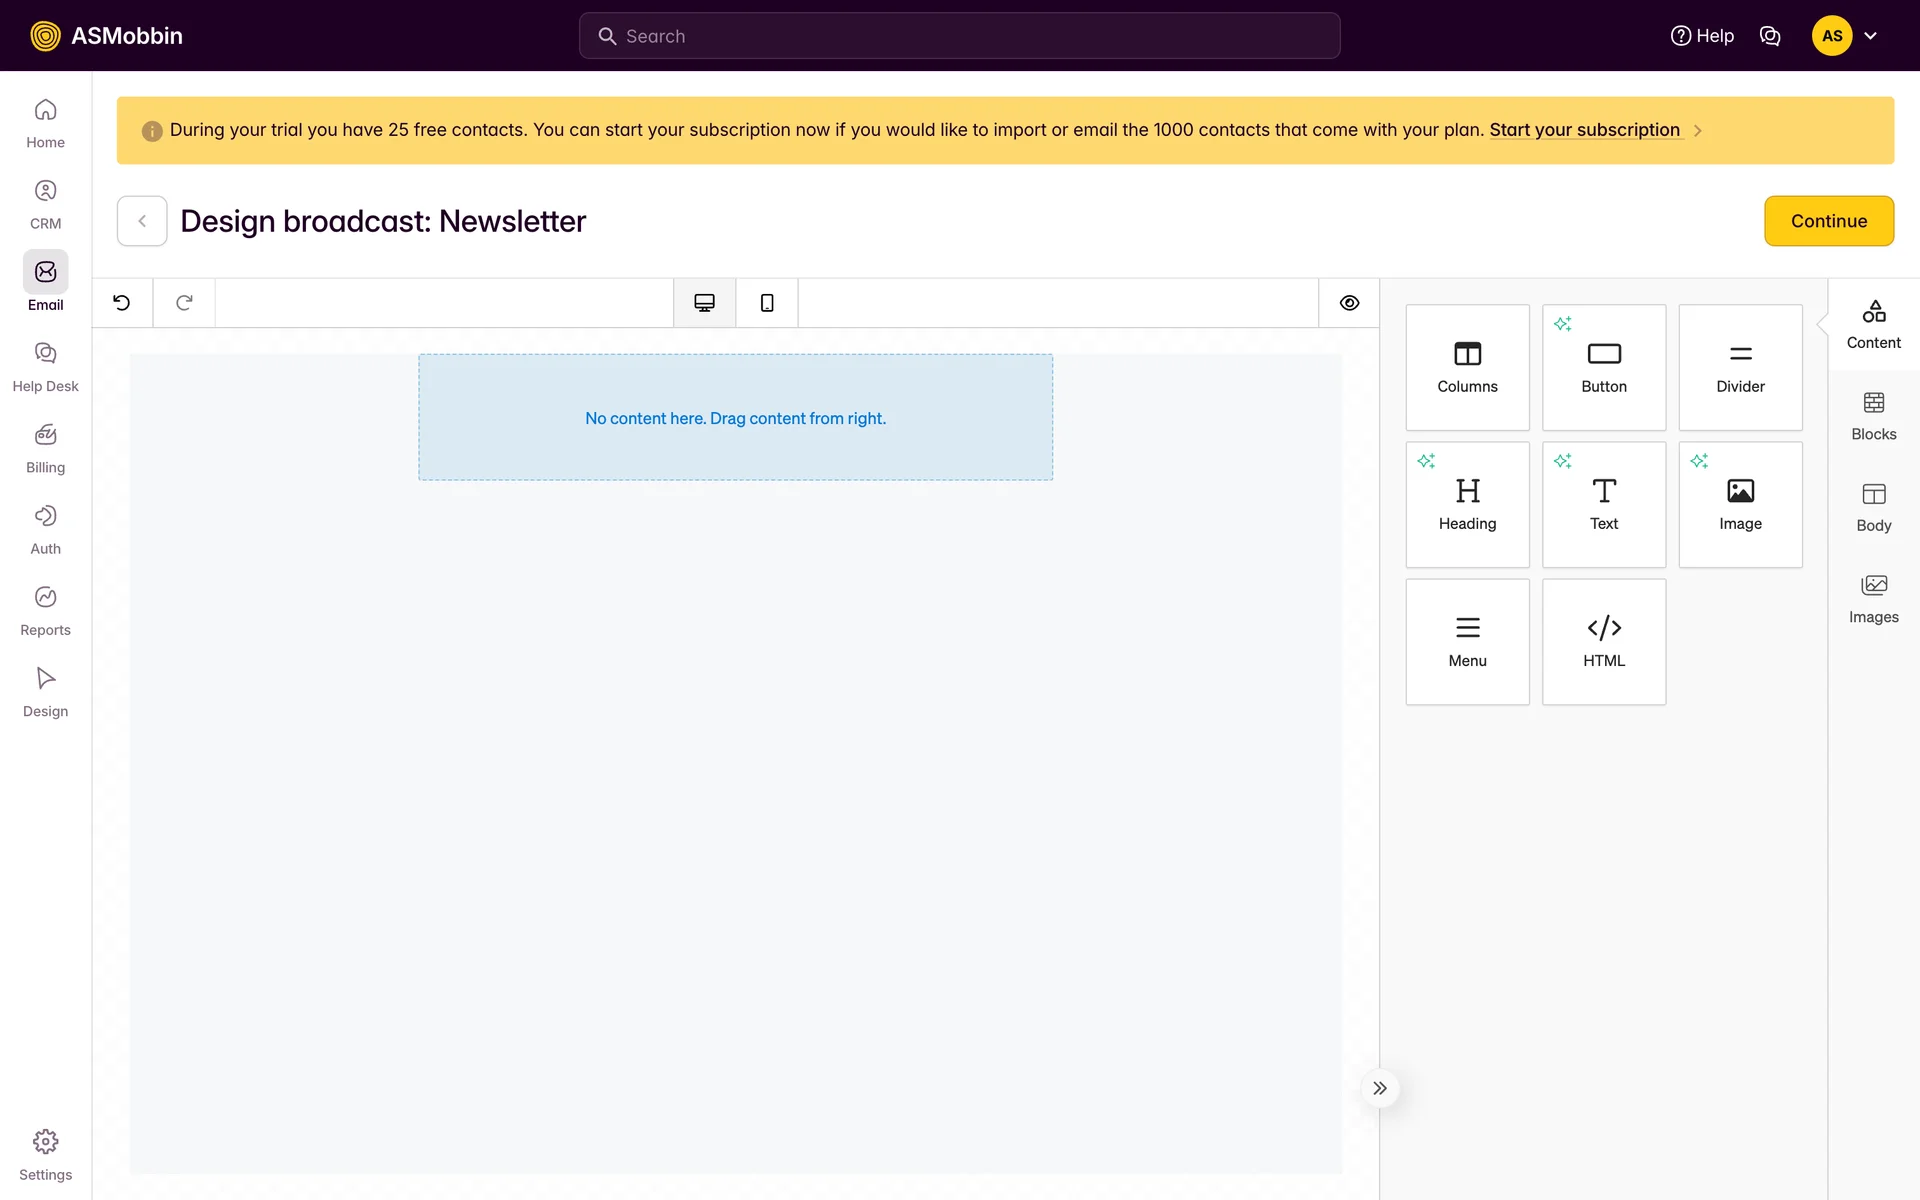Select the Menu content block
The width and height of the screenshot is (1920, 1200).
1467,641
